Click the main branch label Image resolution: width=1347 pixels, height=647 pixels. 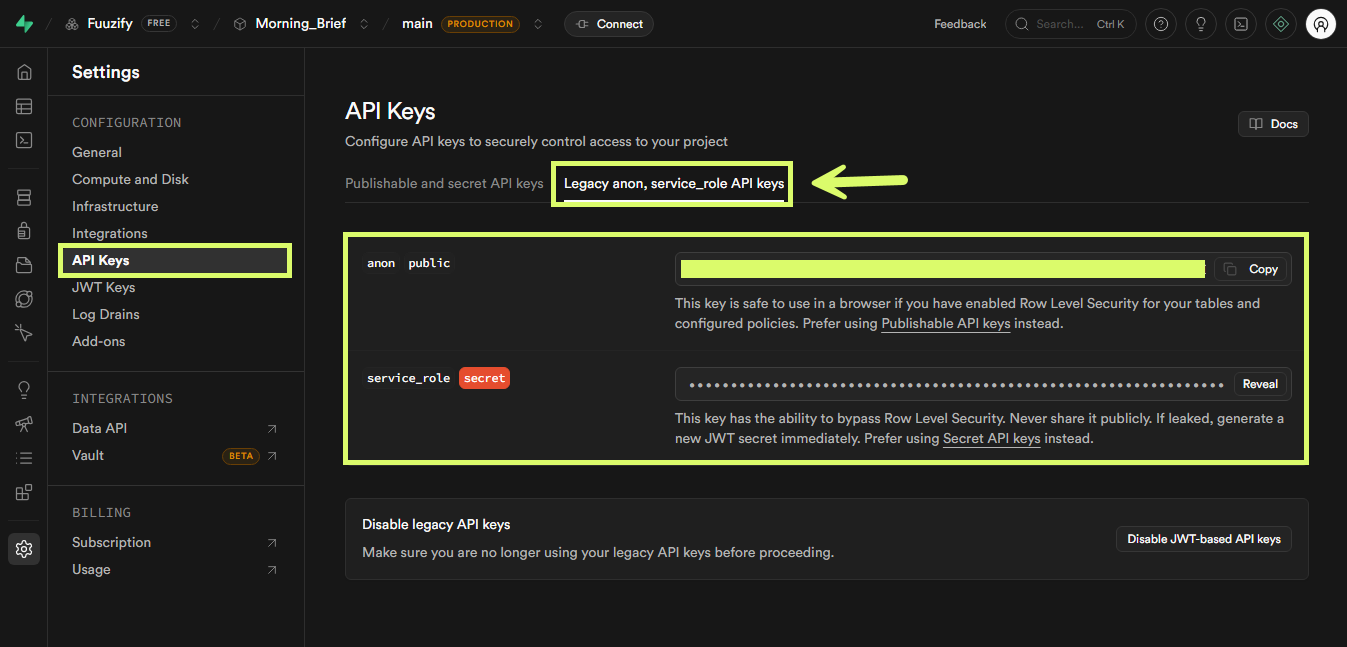(x=417, y=24)
